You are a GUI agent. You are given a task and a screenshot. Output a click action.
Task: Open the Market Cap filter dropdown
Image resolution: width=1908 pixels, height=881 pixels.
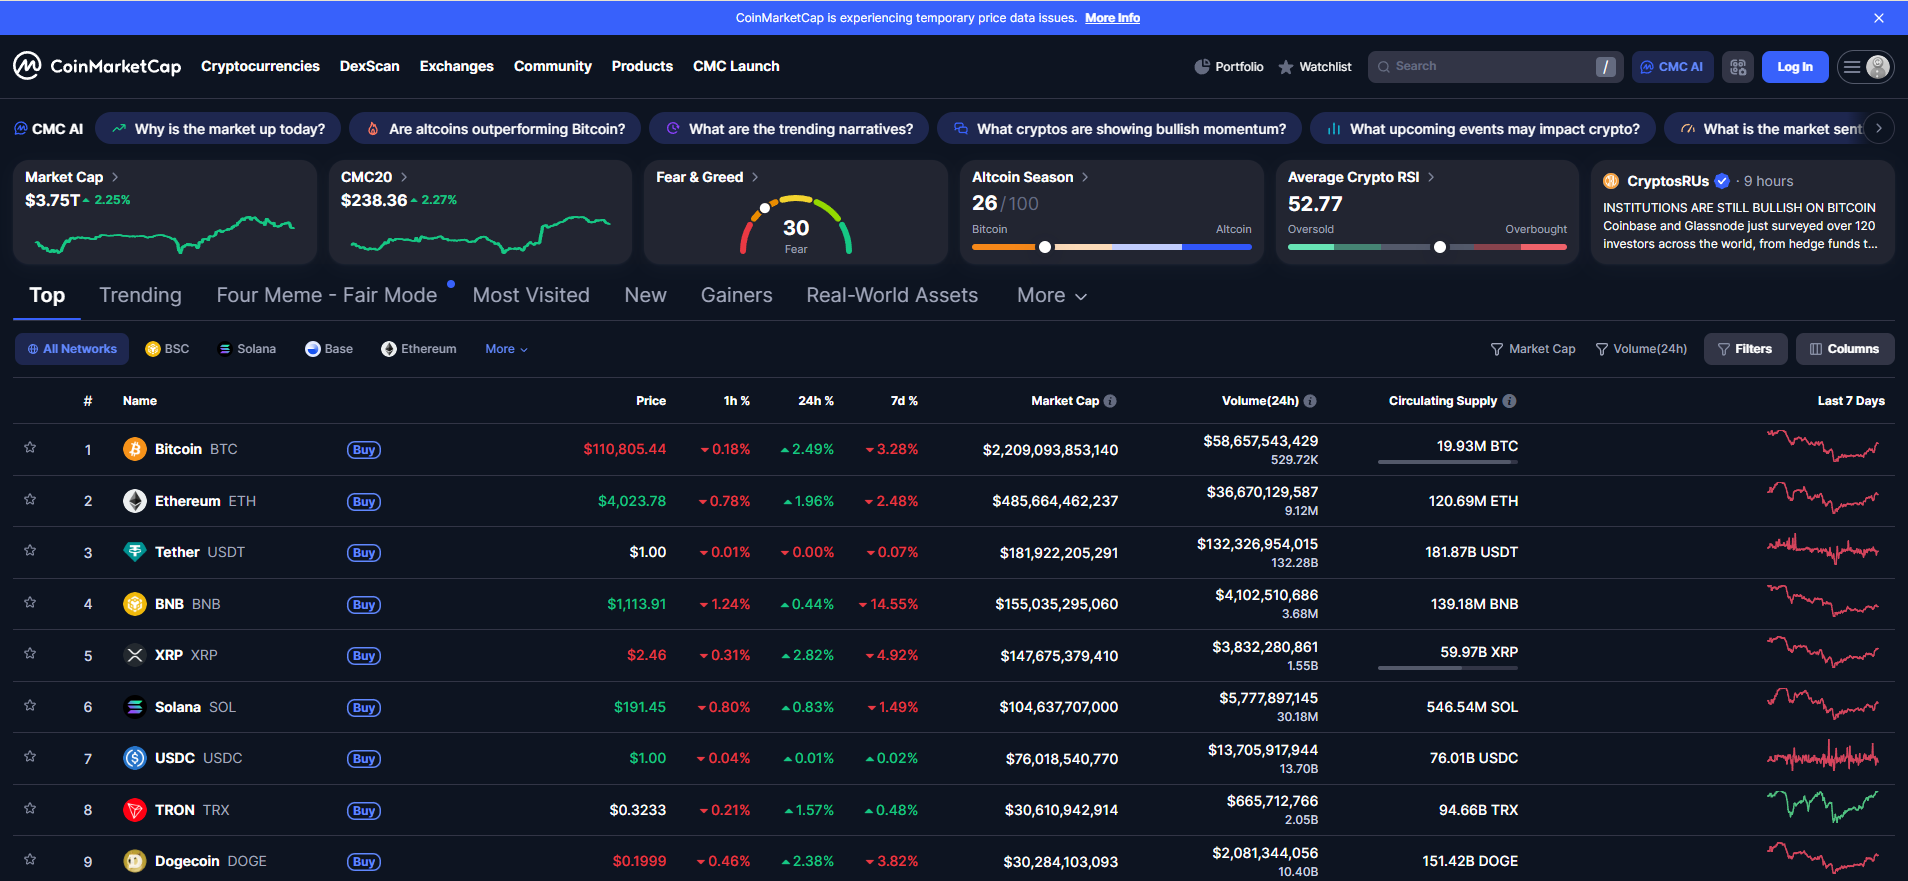1533,349
